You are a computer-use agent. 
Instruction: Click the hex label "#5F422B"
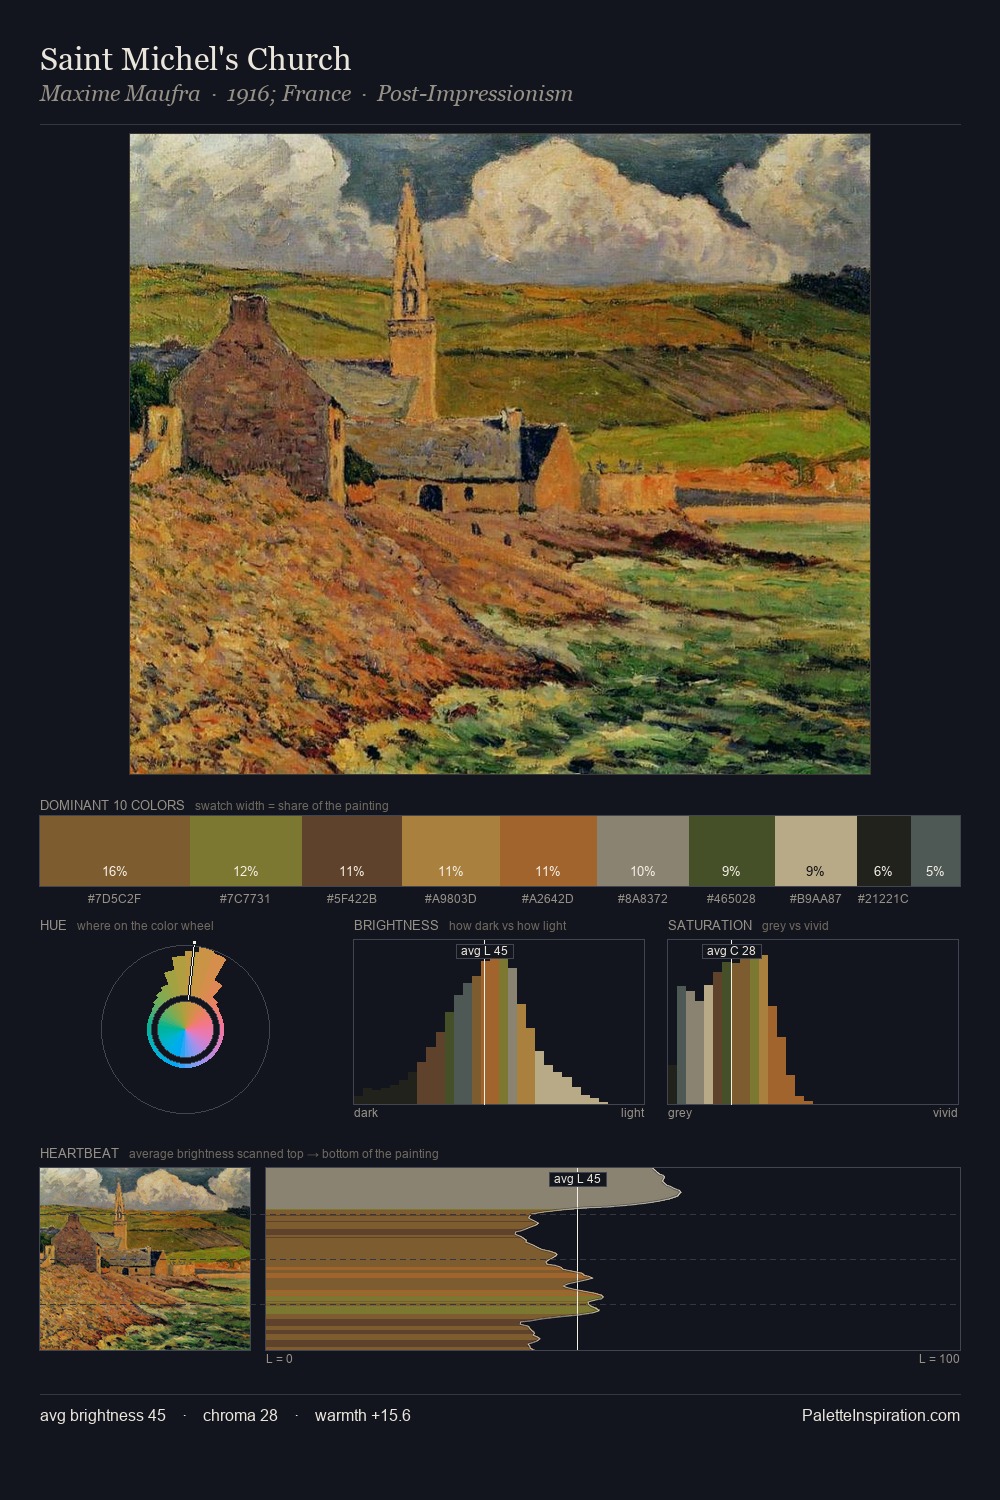pos(352,899)
